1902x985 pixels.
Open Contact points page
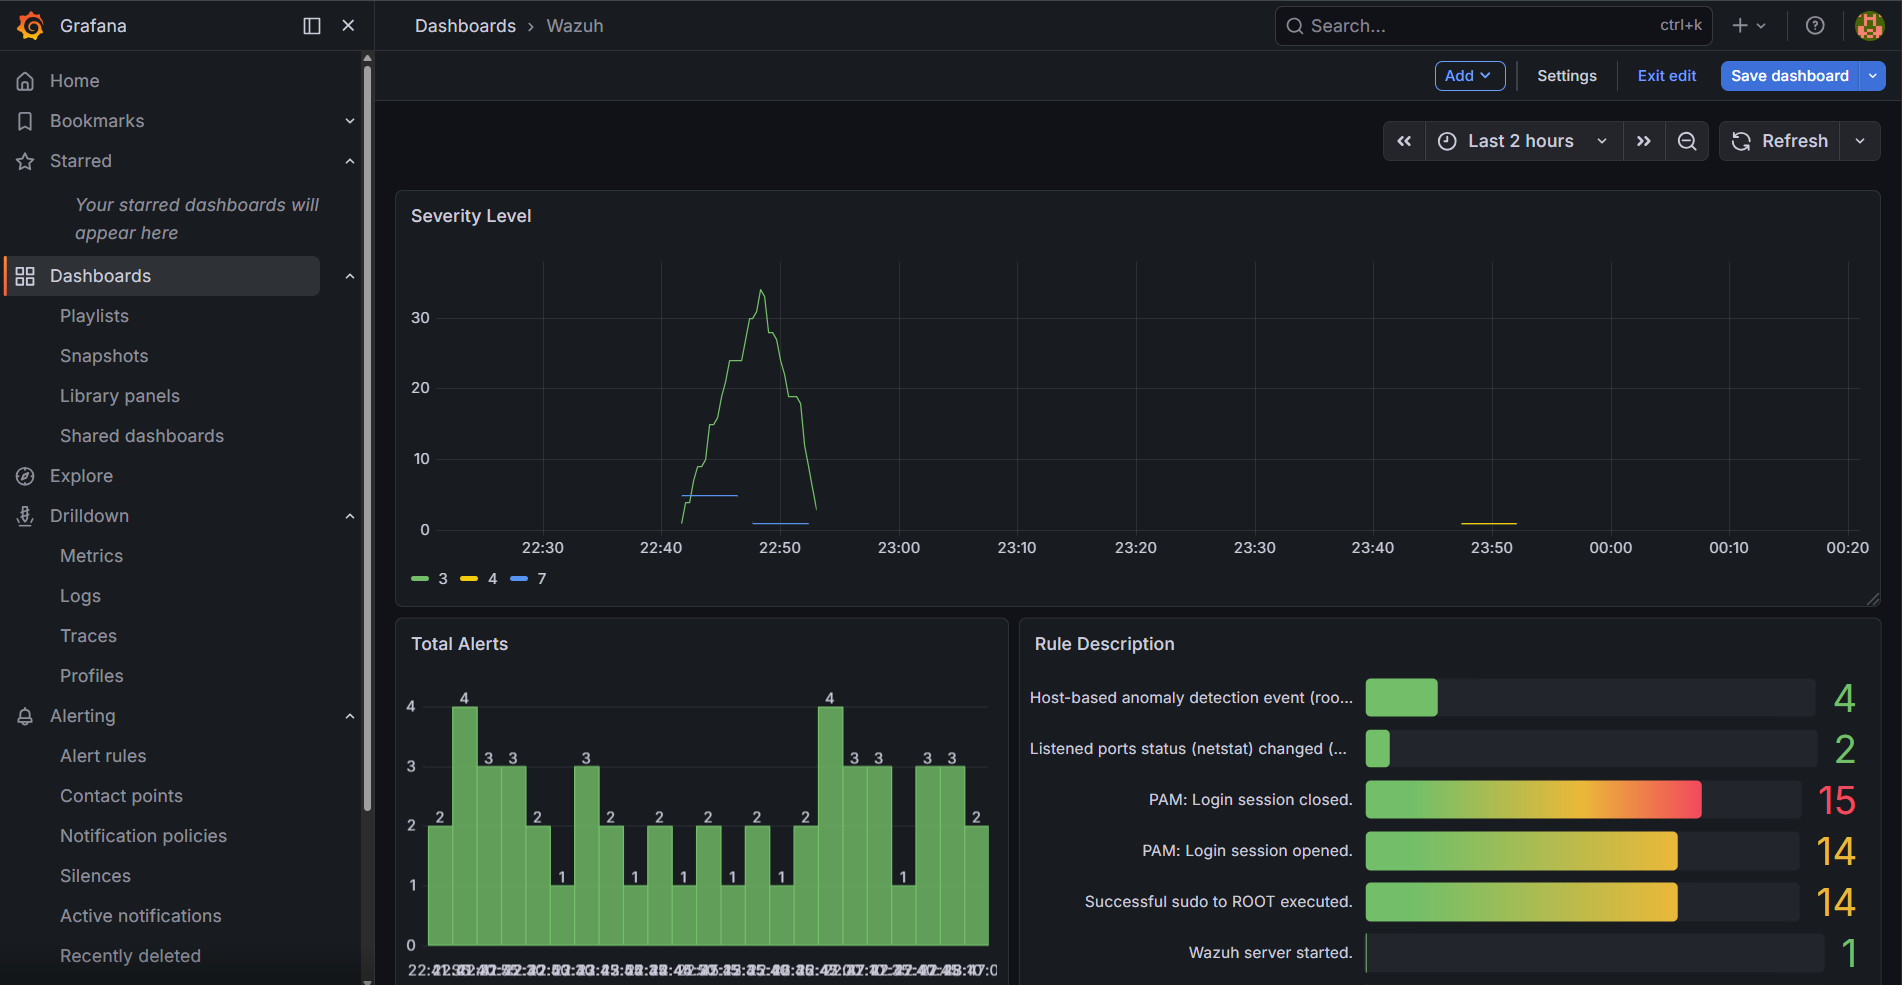tap(121, 796)
